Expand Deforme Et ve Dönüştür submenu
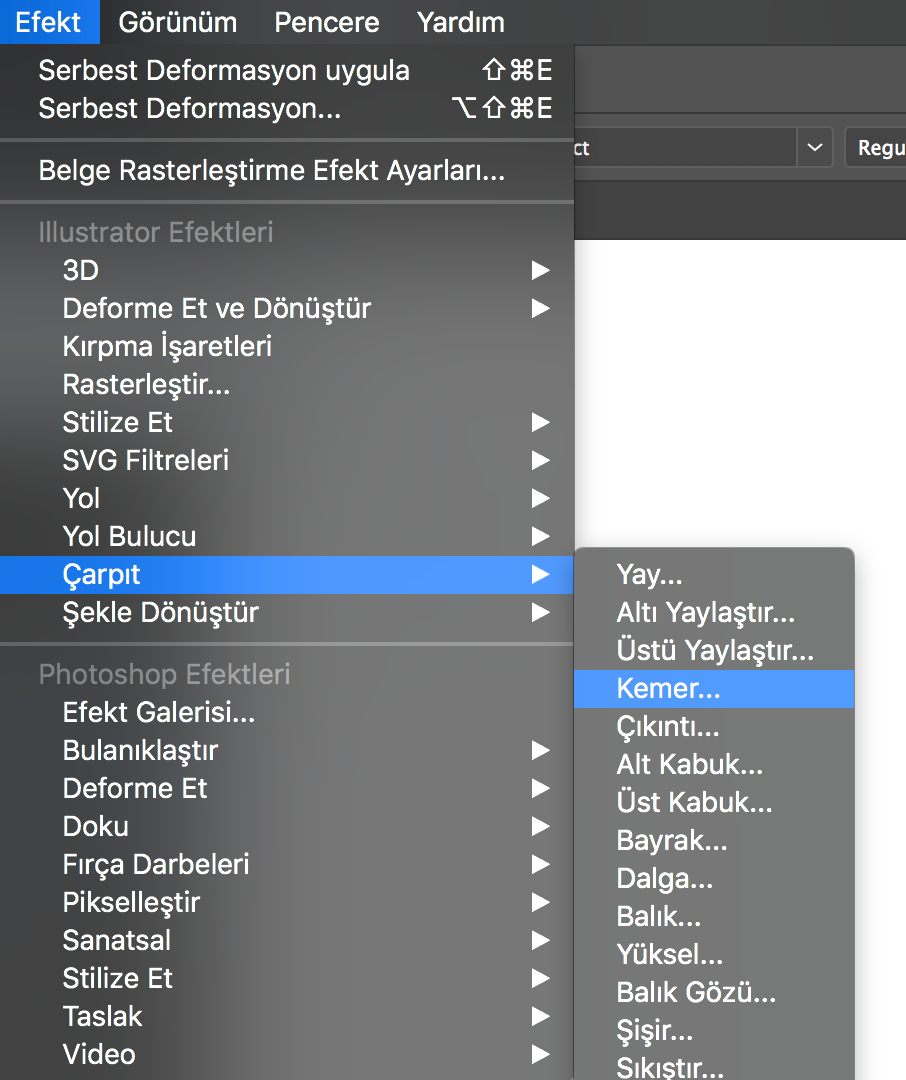This screenshot has height=1080, width=906. coord(287,308)
